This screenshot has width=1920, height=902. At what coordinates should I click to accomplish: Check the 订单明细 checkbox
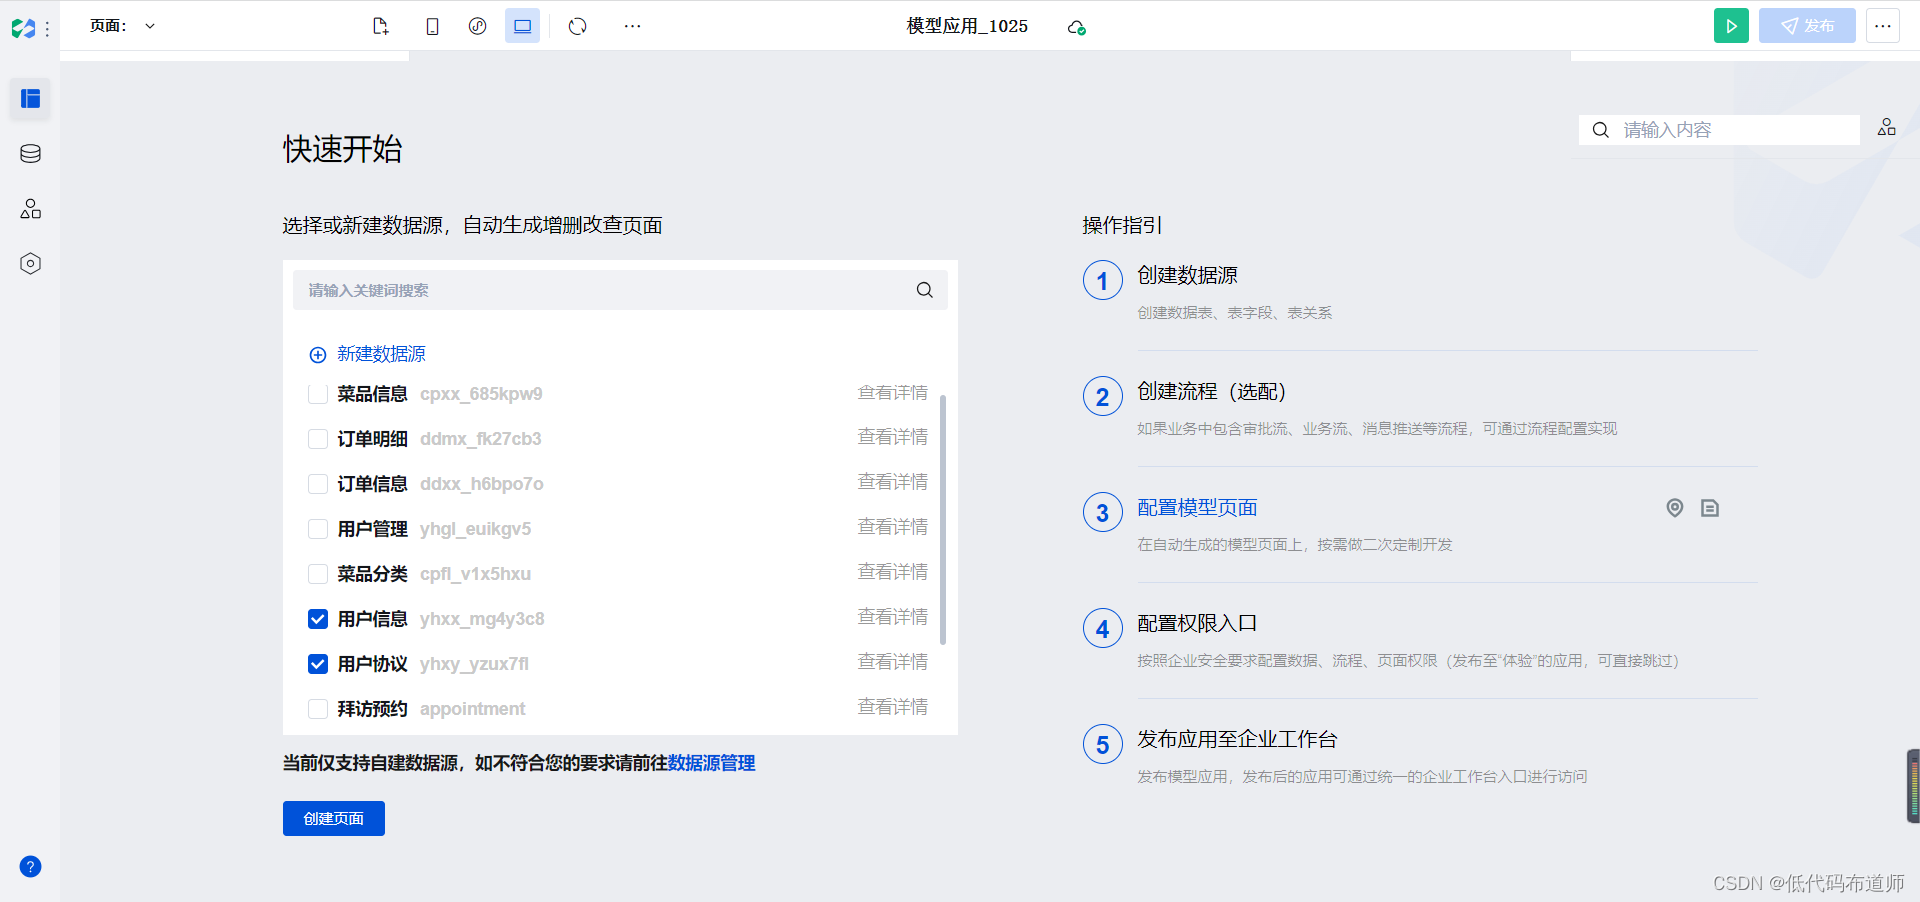point(318,439)
